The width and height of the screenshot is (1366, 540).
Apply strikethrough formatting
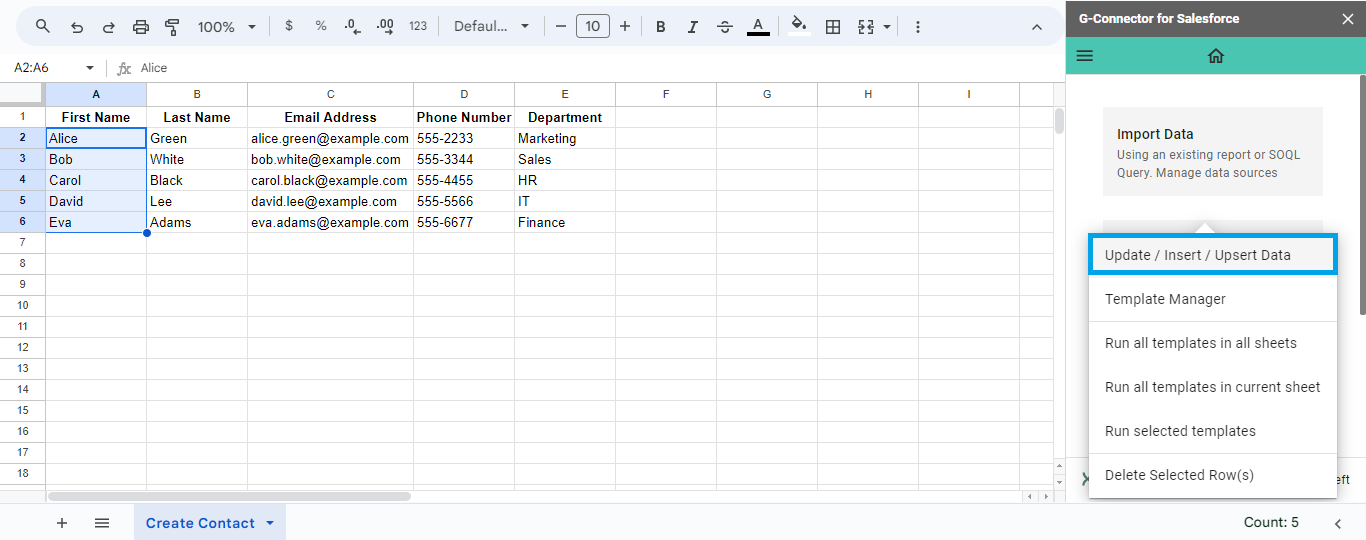pyautogui.click(x=725, y=27)
